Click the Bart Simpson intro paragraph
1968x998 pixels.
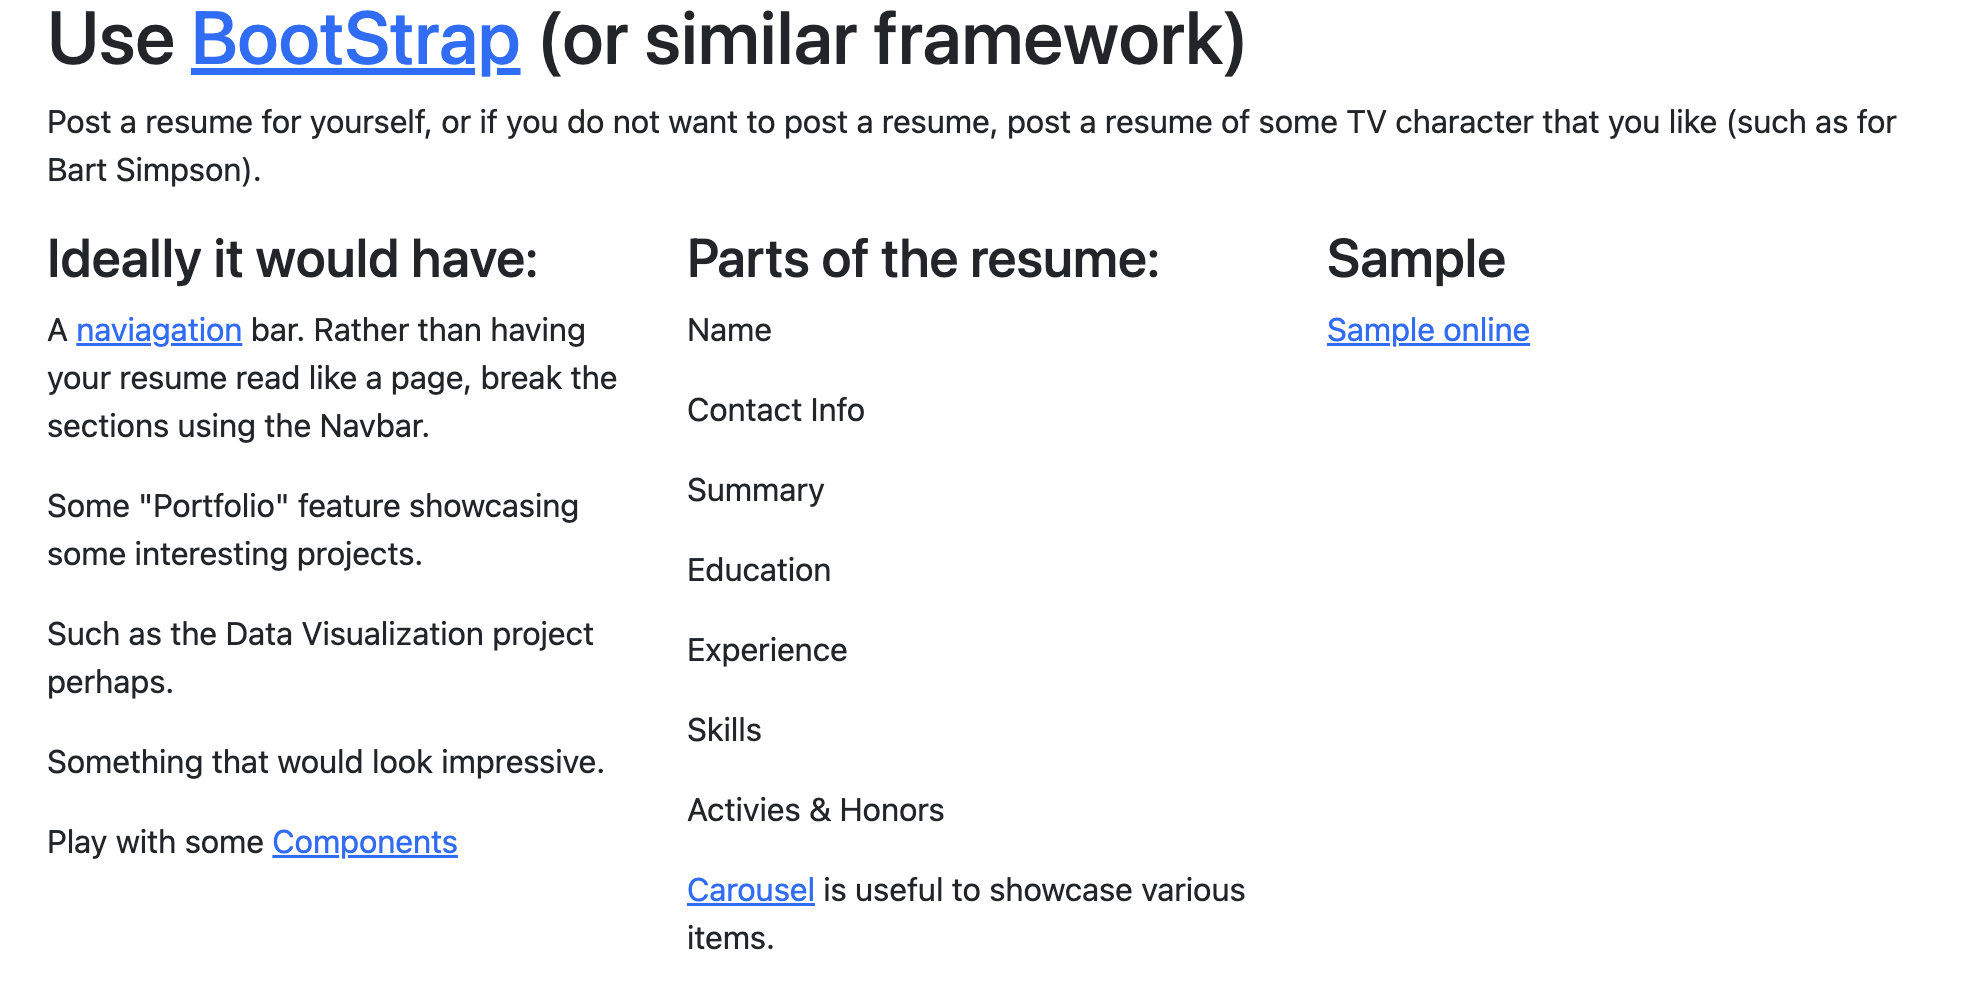coord(970,123)
